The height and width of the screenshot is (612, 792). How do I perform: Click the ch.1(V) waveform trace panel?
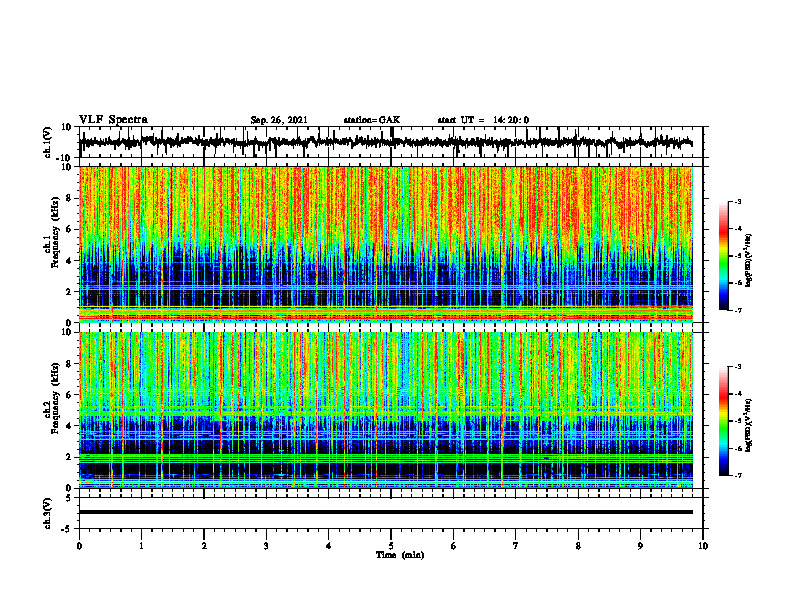pyautogui.click(x=391, y=142)
